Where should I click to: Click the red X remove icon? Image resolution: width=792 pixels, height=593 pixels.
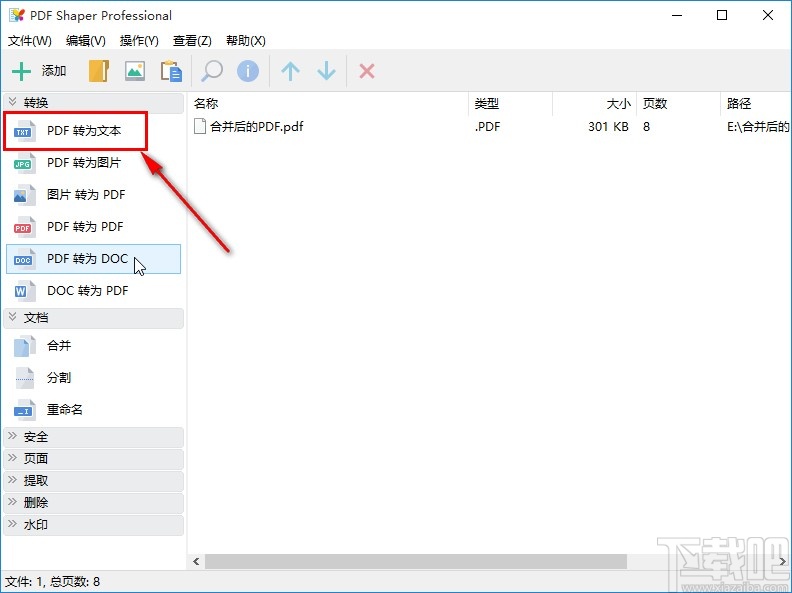click(367, 71)
